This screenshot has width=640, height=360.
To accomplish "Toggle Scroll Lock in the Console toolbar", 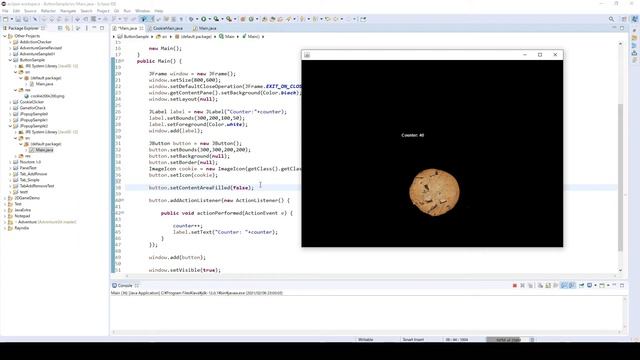I will [x=548, y=286].
